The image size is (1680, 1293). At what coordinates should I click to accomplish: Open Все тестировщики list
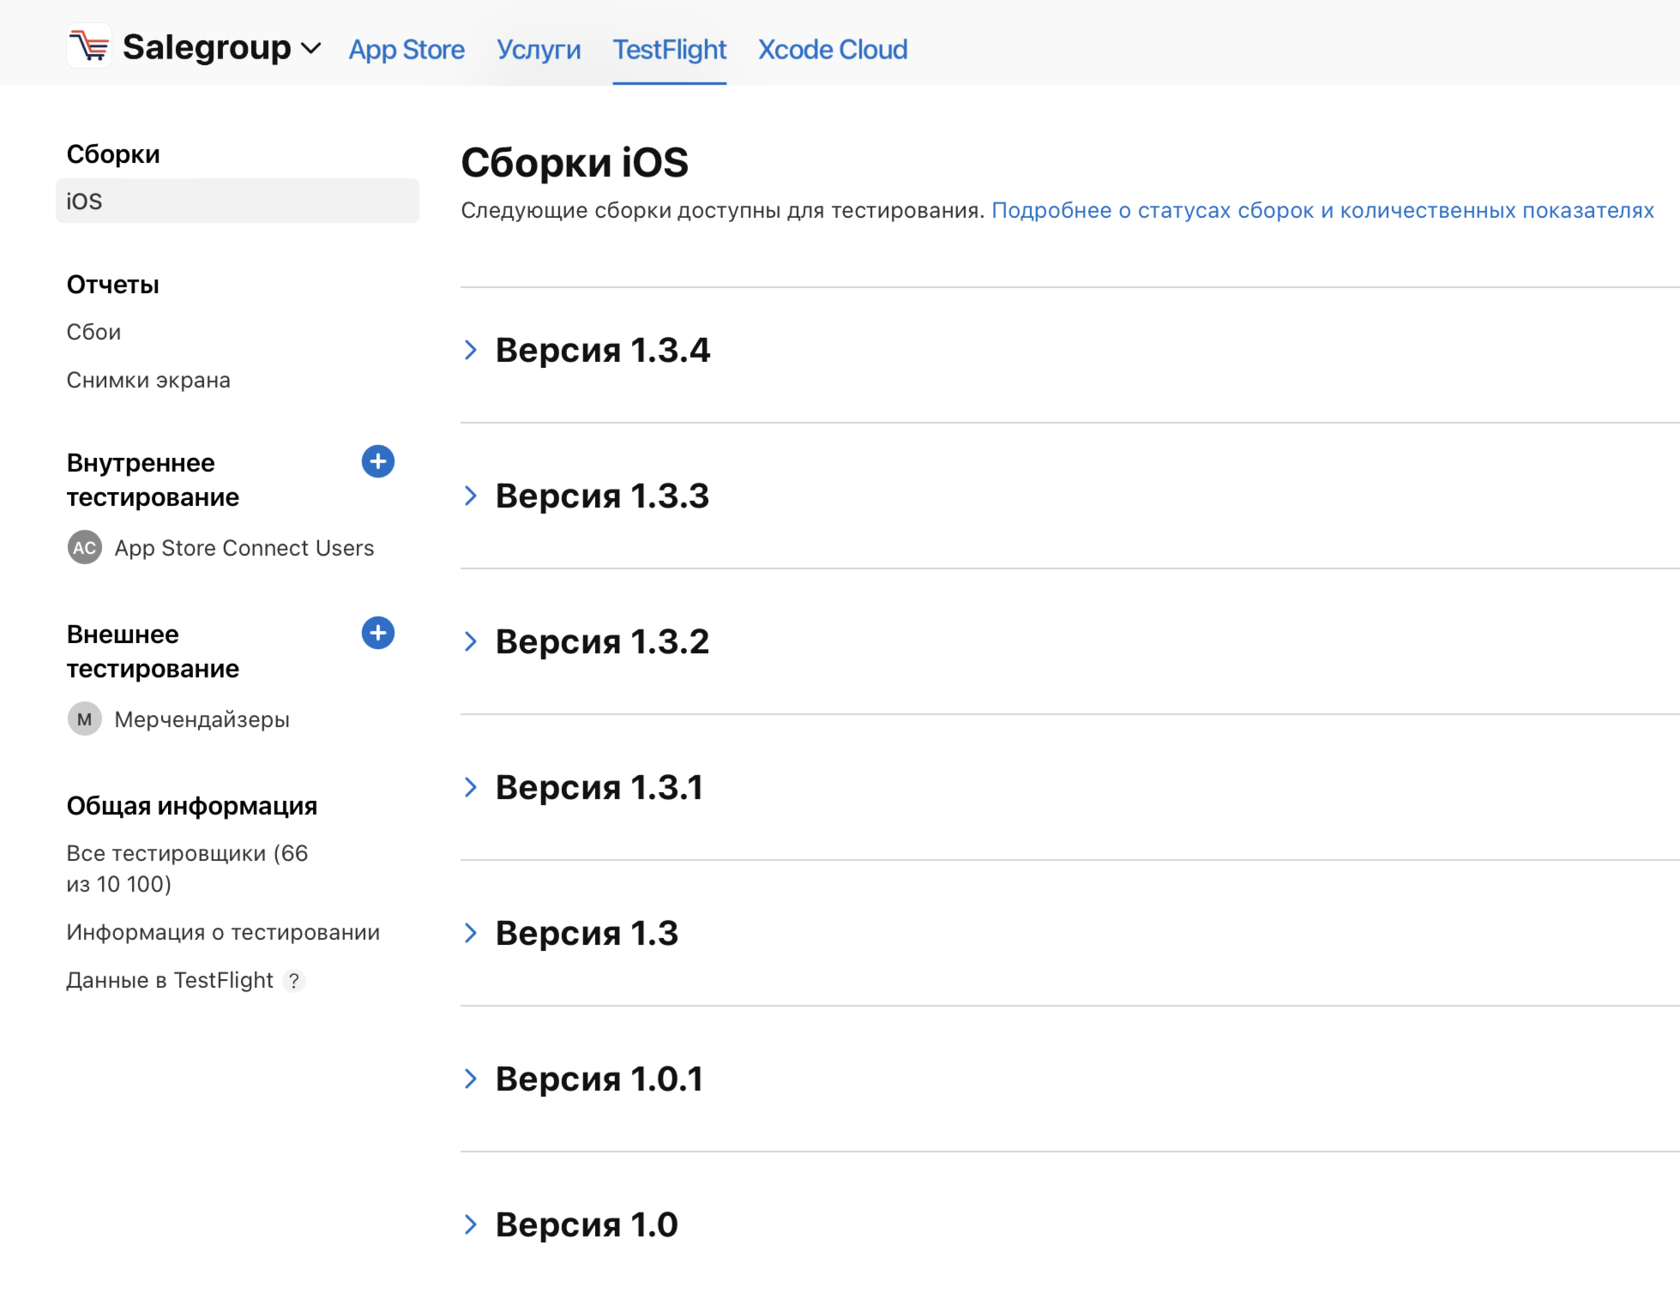[187, 868]
